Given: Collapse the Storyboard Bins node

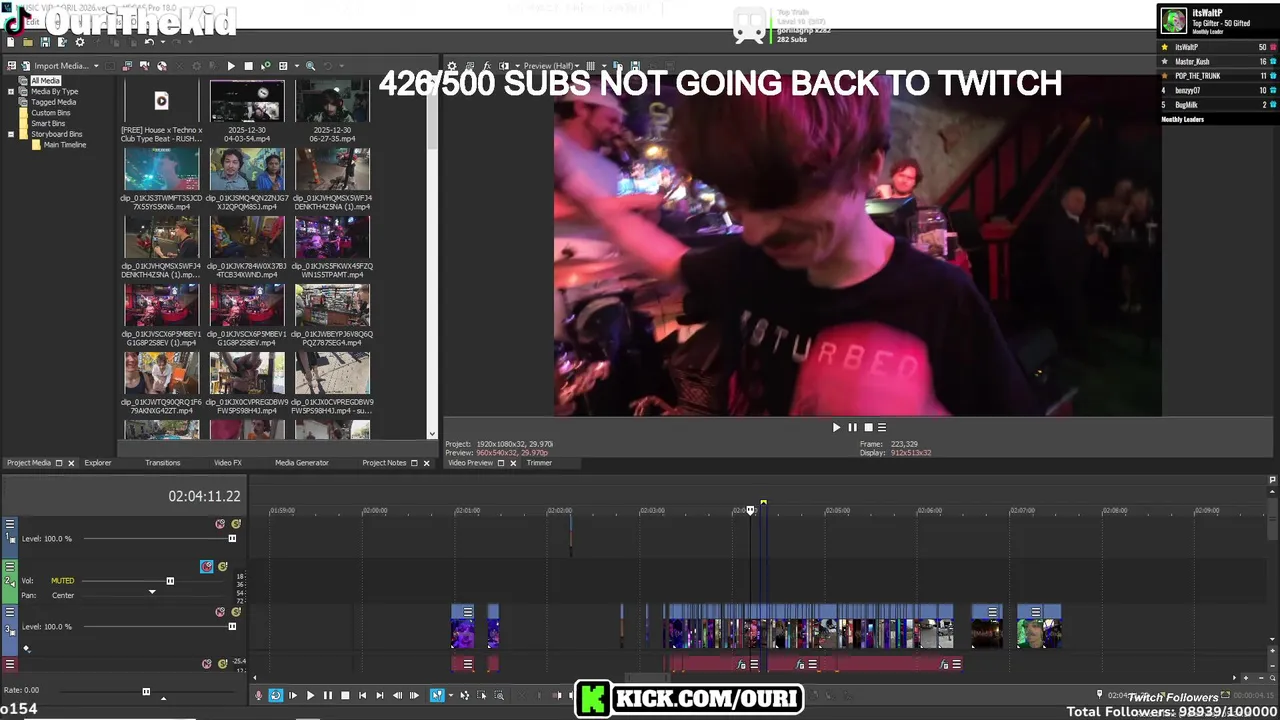Looking at the screenshot, I should 11,134.
